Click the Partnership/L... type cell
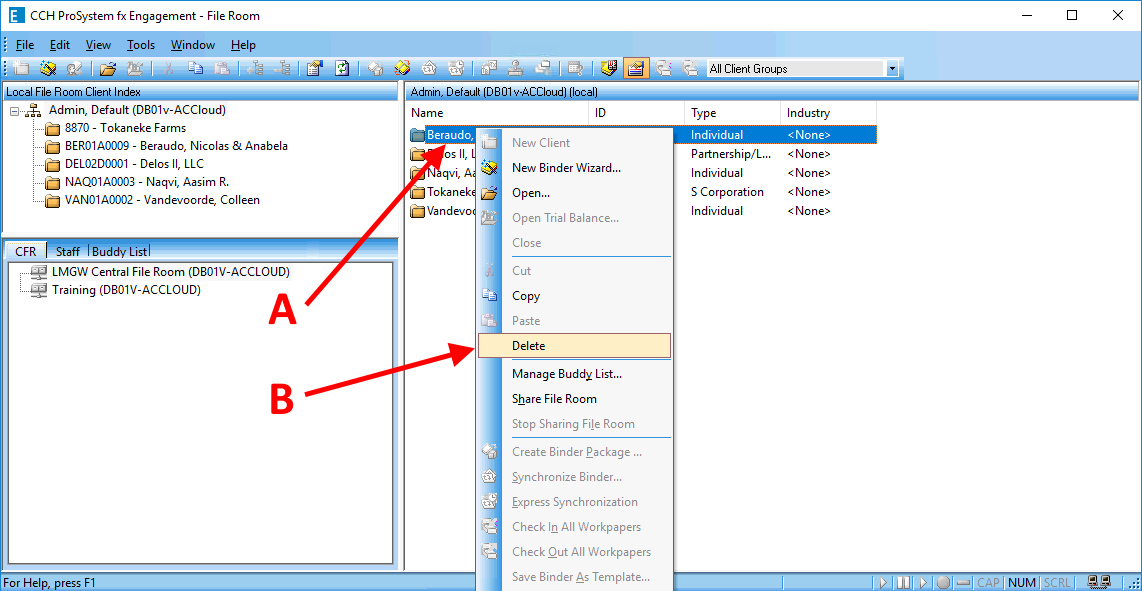The image size is (1142, 591). click(729, 154)
